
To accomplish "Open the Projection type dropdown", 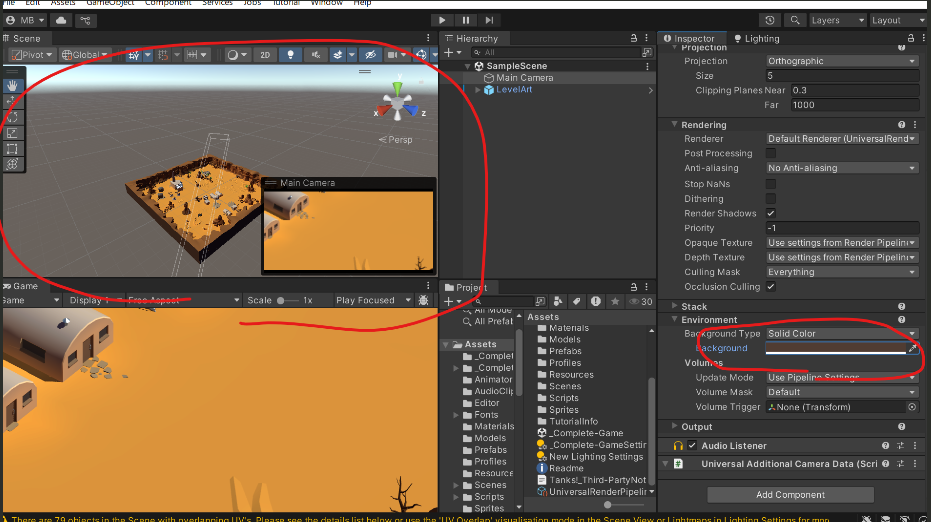I will 842,61.
